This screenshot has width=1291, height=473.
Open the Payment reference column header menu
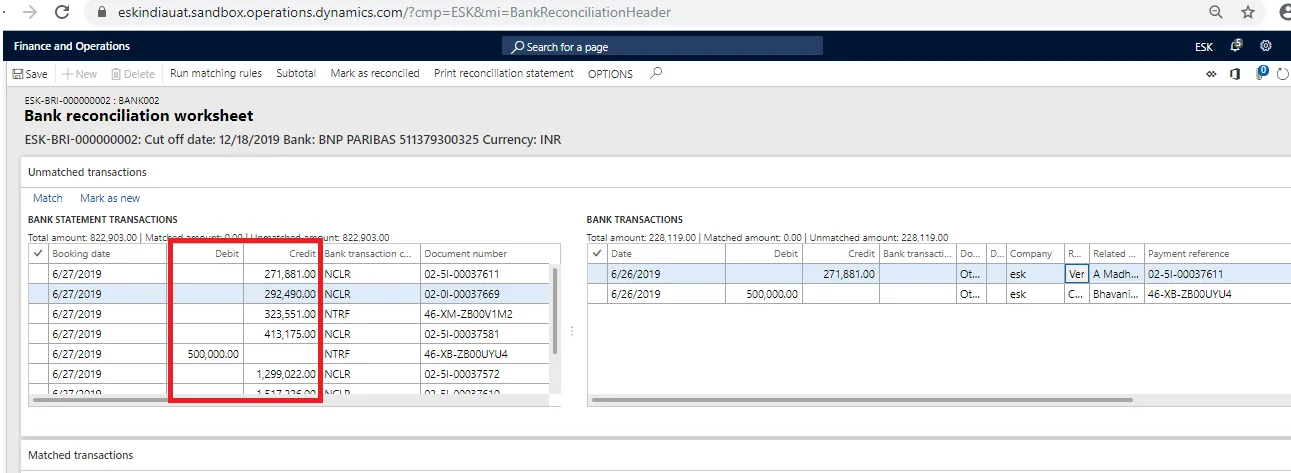point(1217,254)
